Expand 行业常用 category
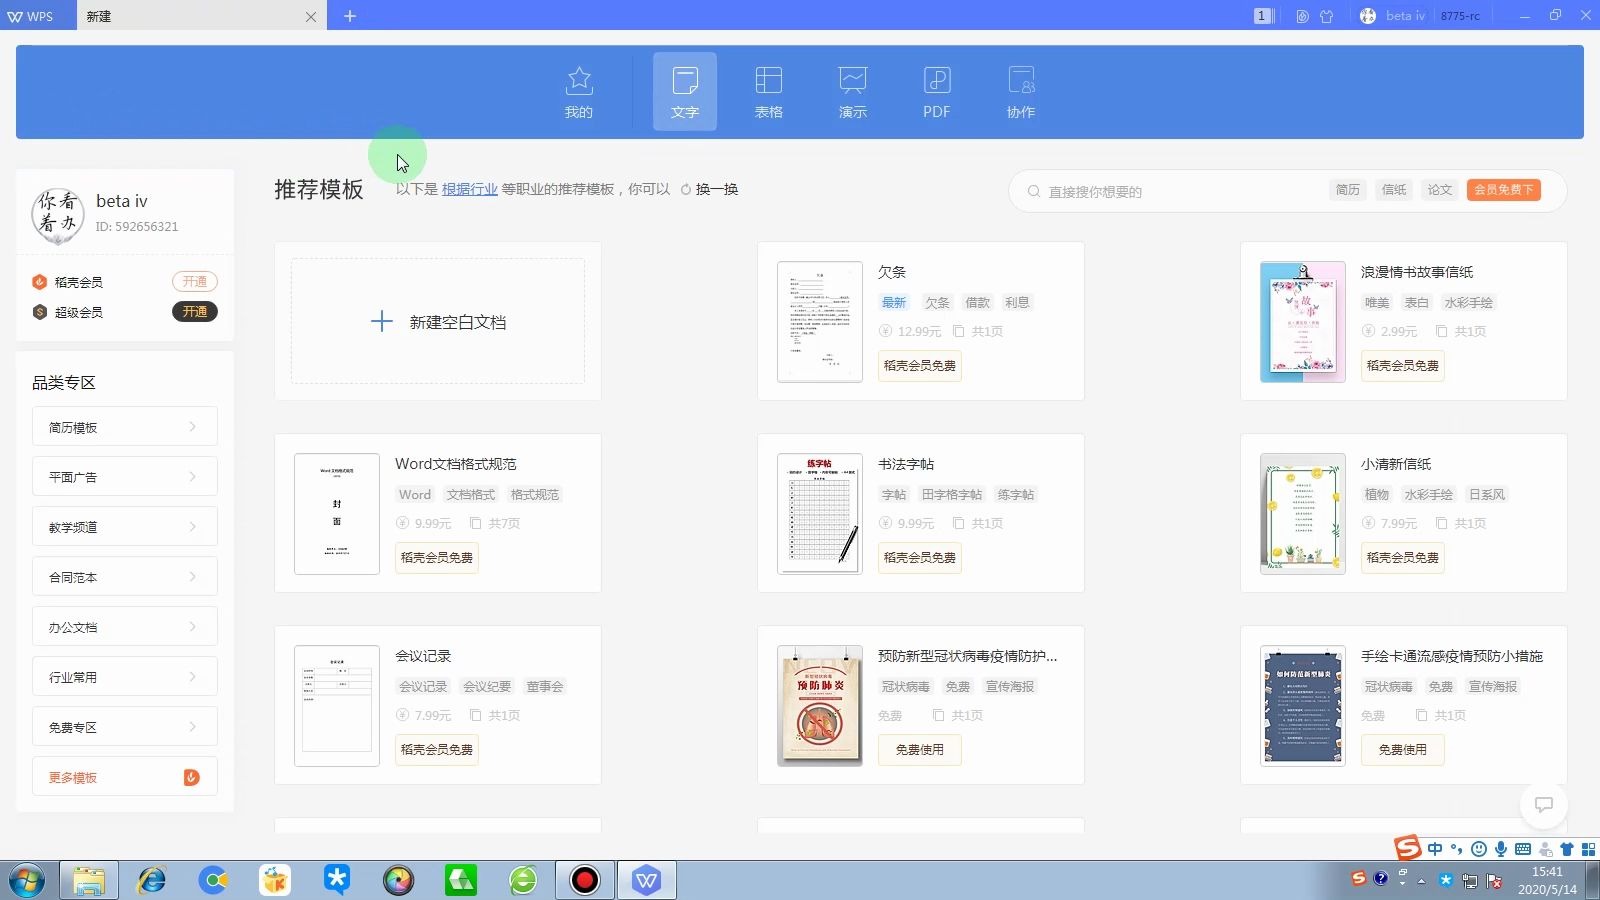The width and height of the screenshot is (1600, 900). click(125, 677)
